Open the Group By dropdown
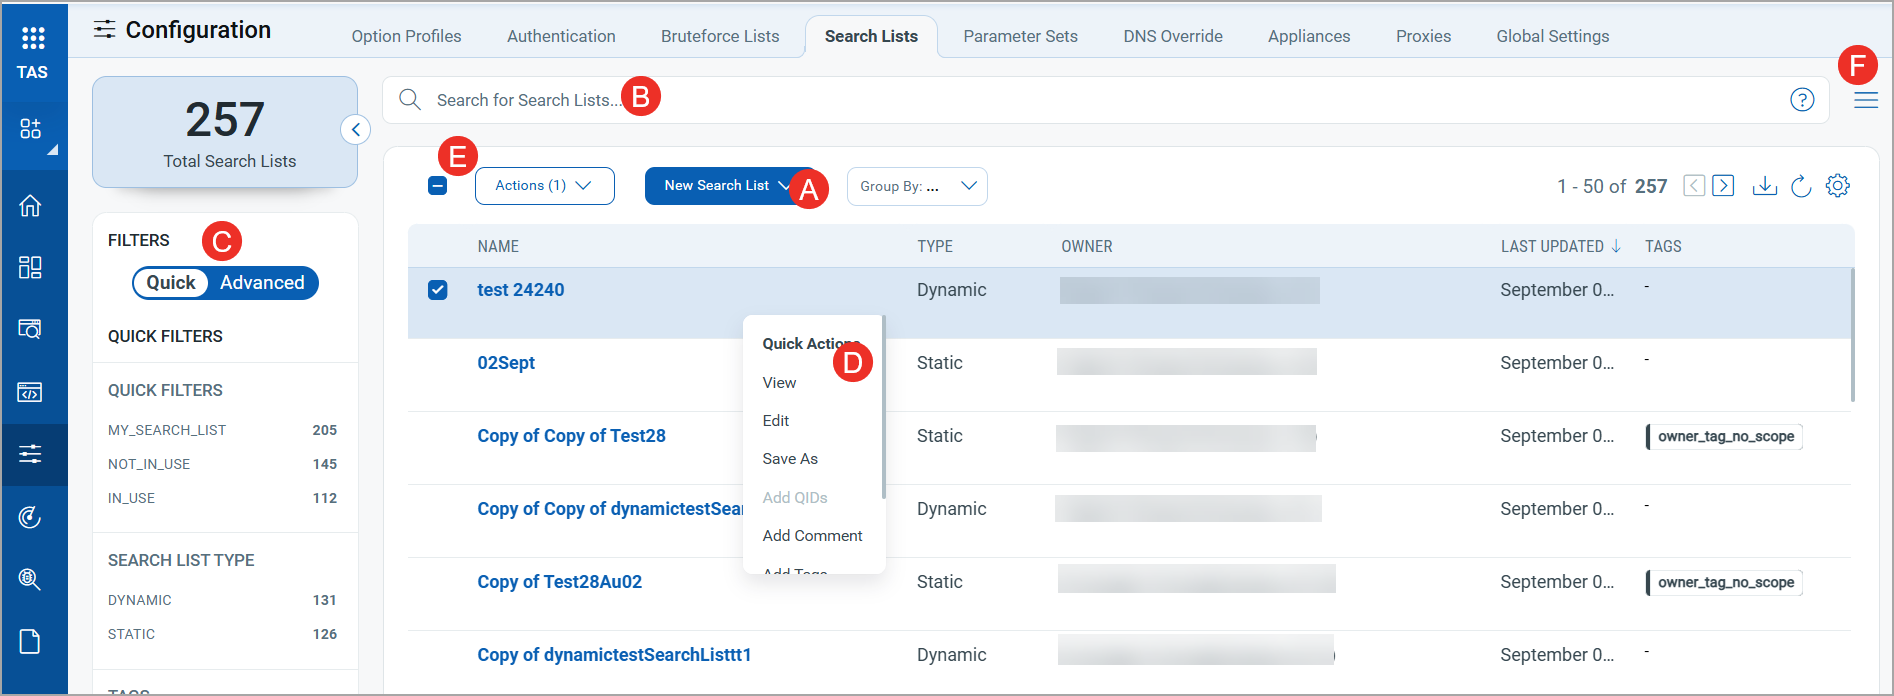This screenshot has width=1894, height=696. click(x=917, y=186)
